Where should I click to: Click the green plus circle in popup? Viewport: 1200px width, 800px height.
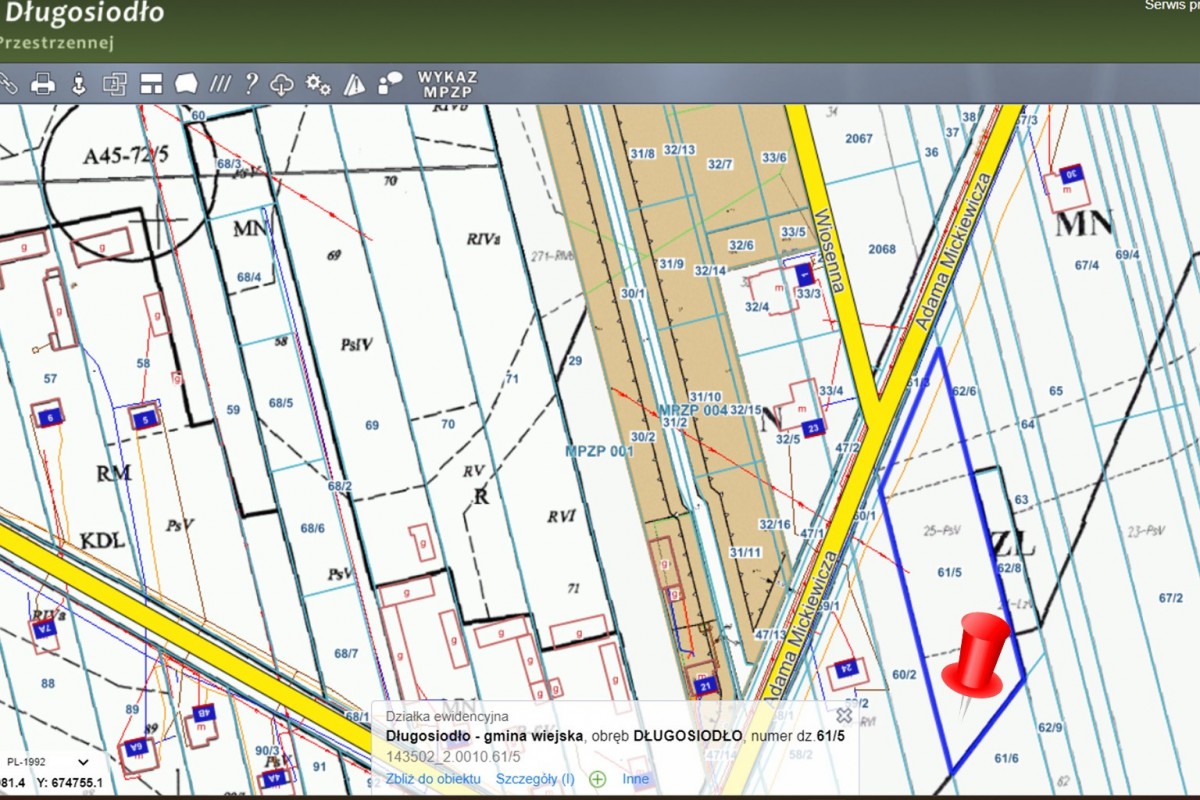tap(597, 779)
